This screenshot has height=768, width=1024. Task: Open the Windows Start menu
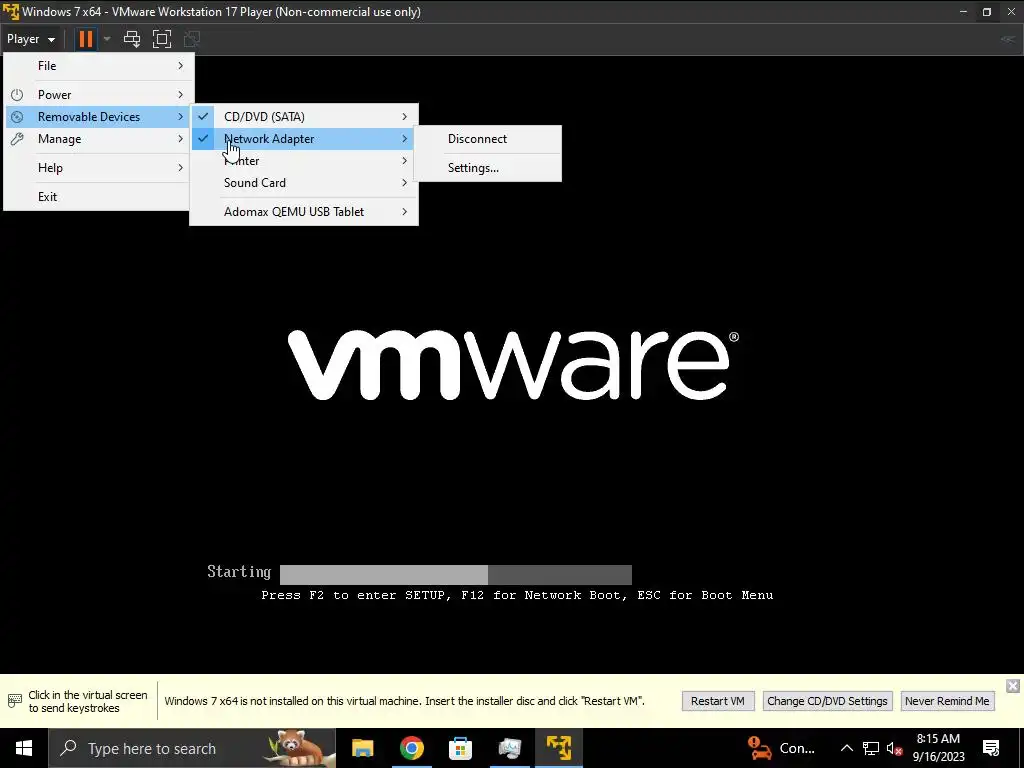click(24, 748)
